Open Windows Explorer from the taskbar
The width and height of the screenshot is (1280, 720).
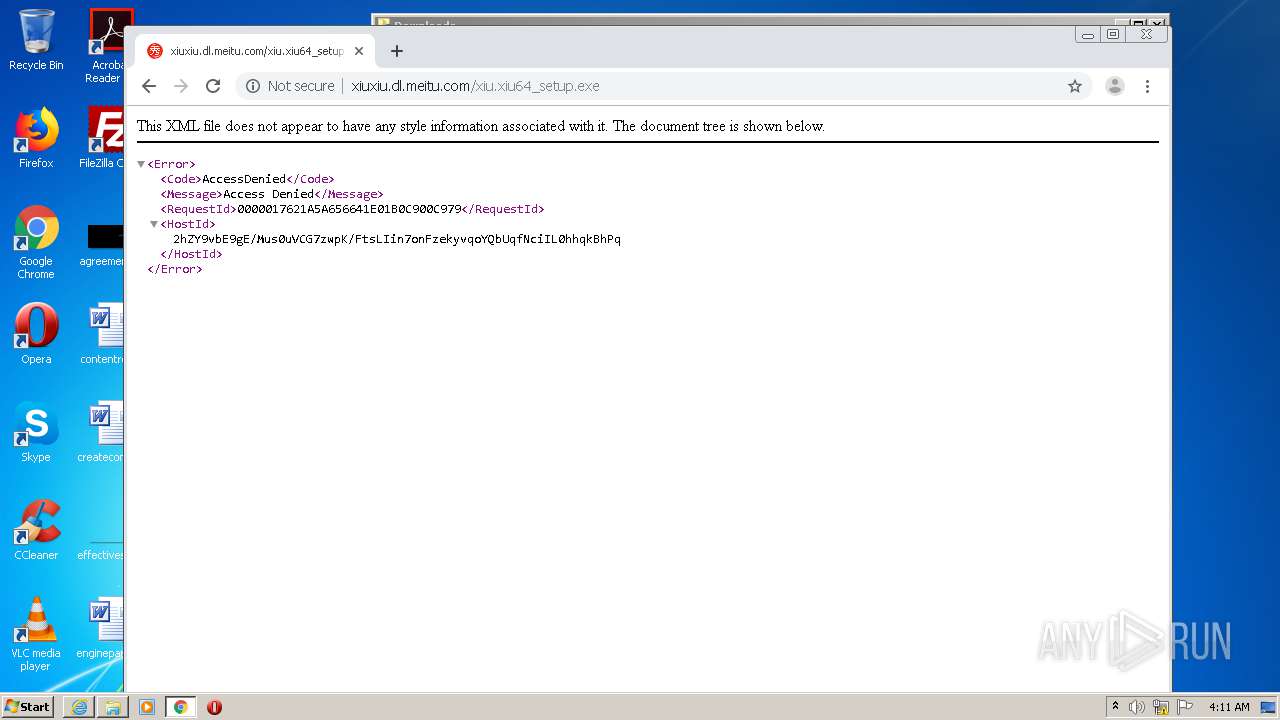tap(113, 707)
